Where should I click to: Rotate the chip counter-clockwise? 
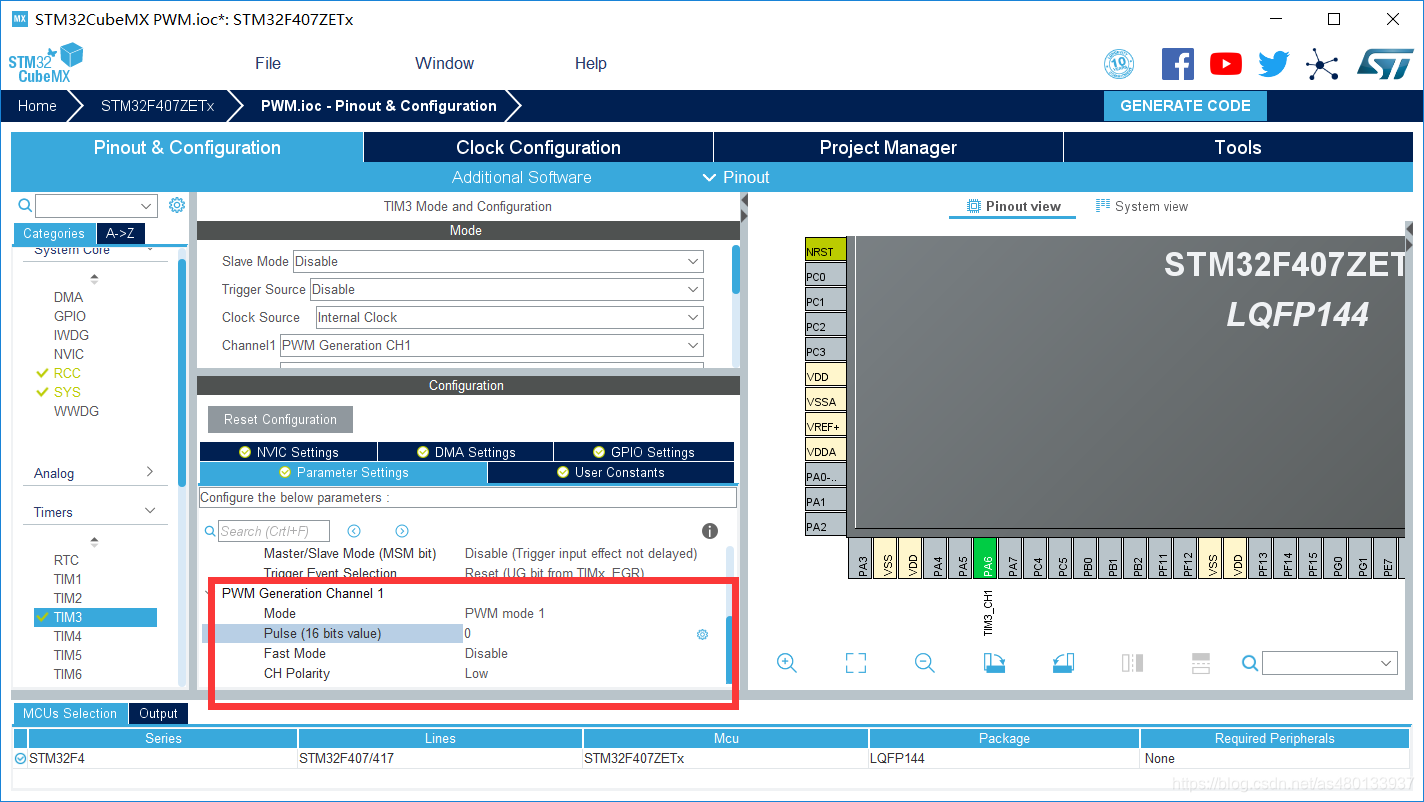pyautogui.click(x=1063, y=663)
